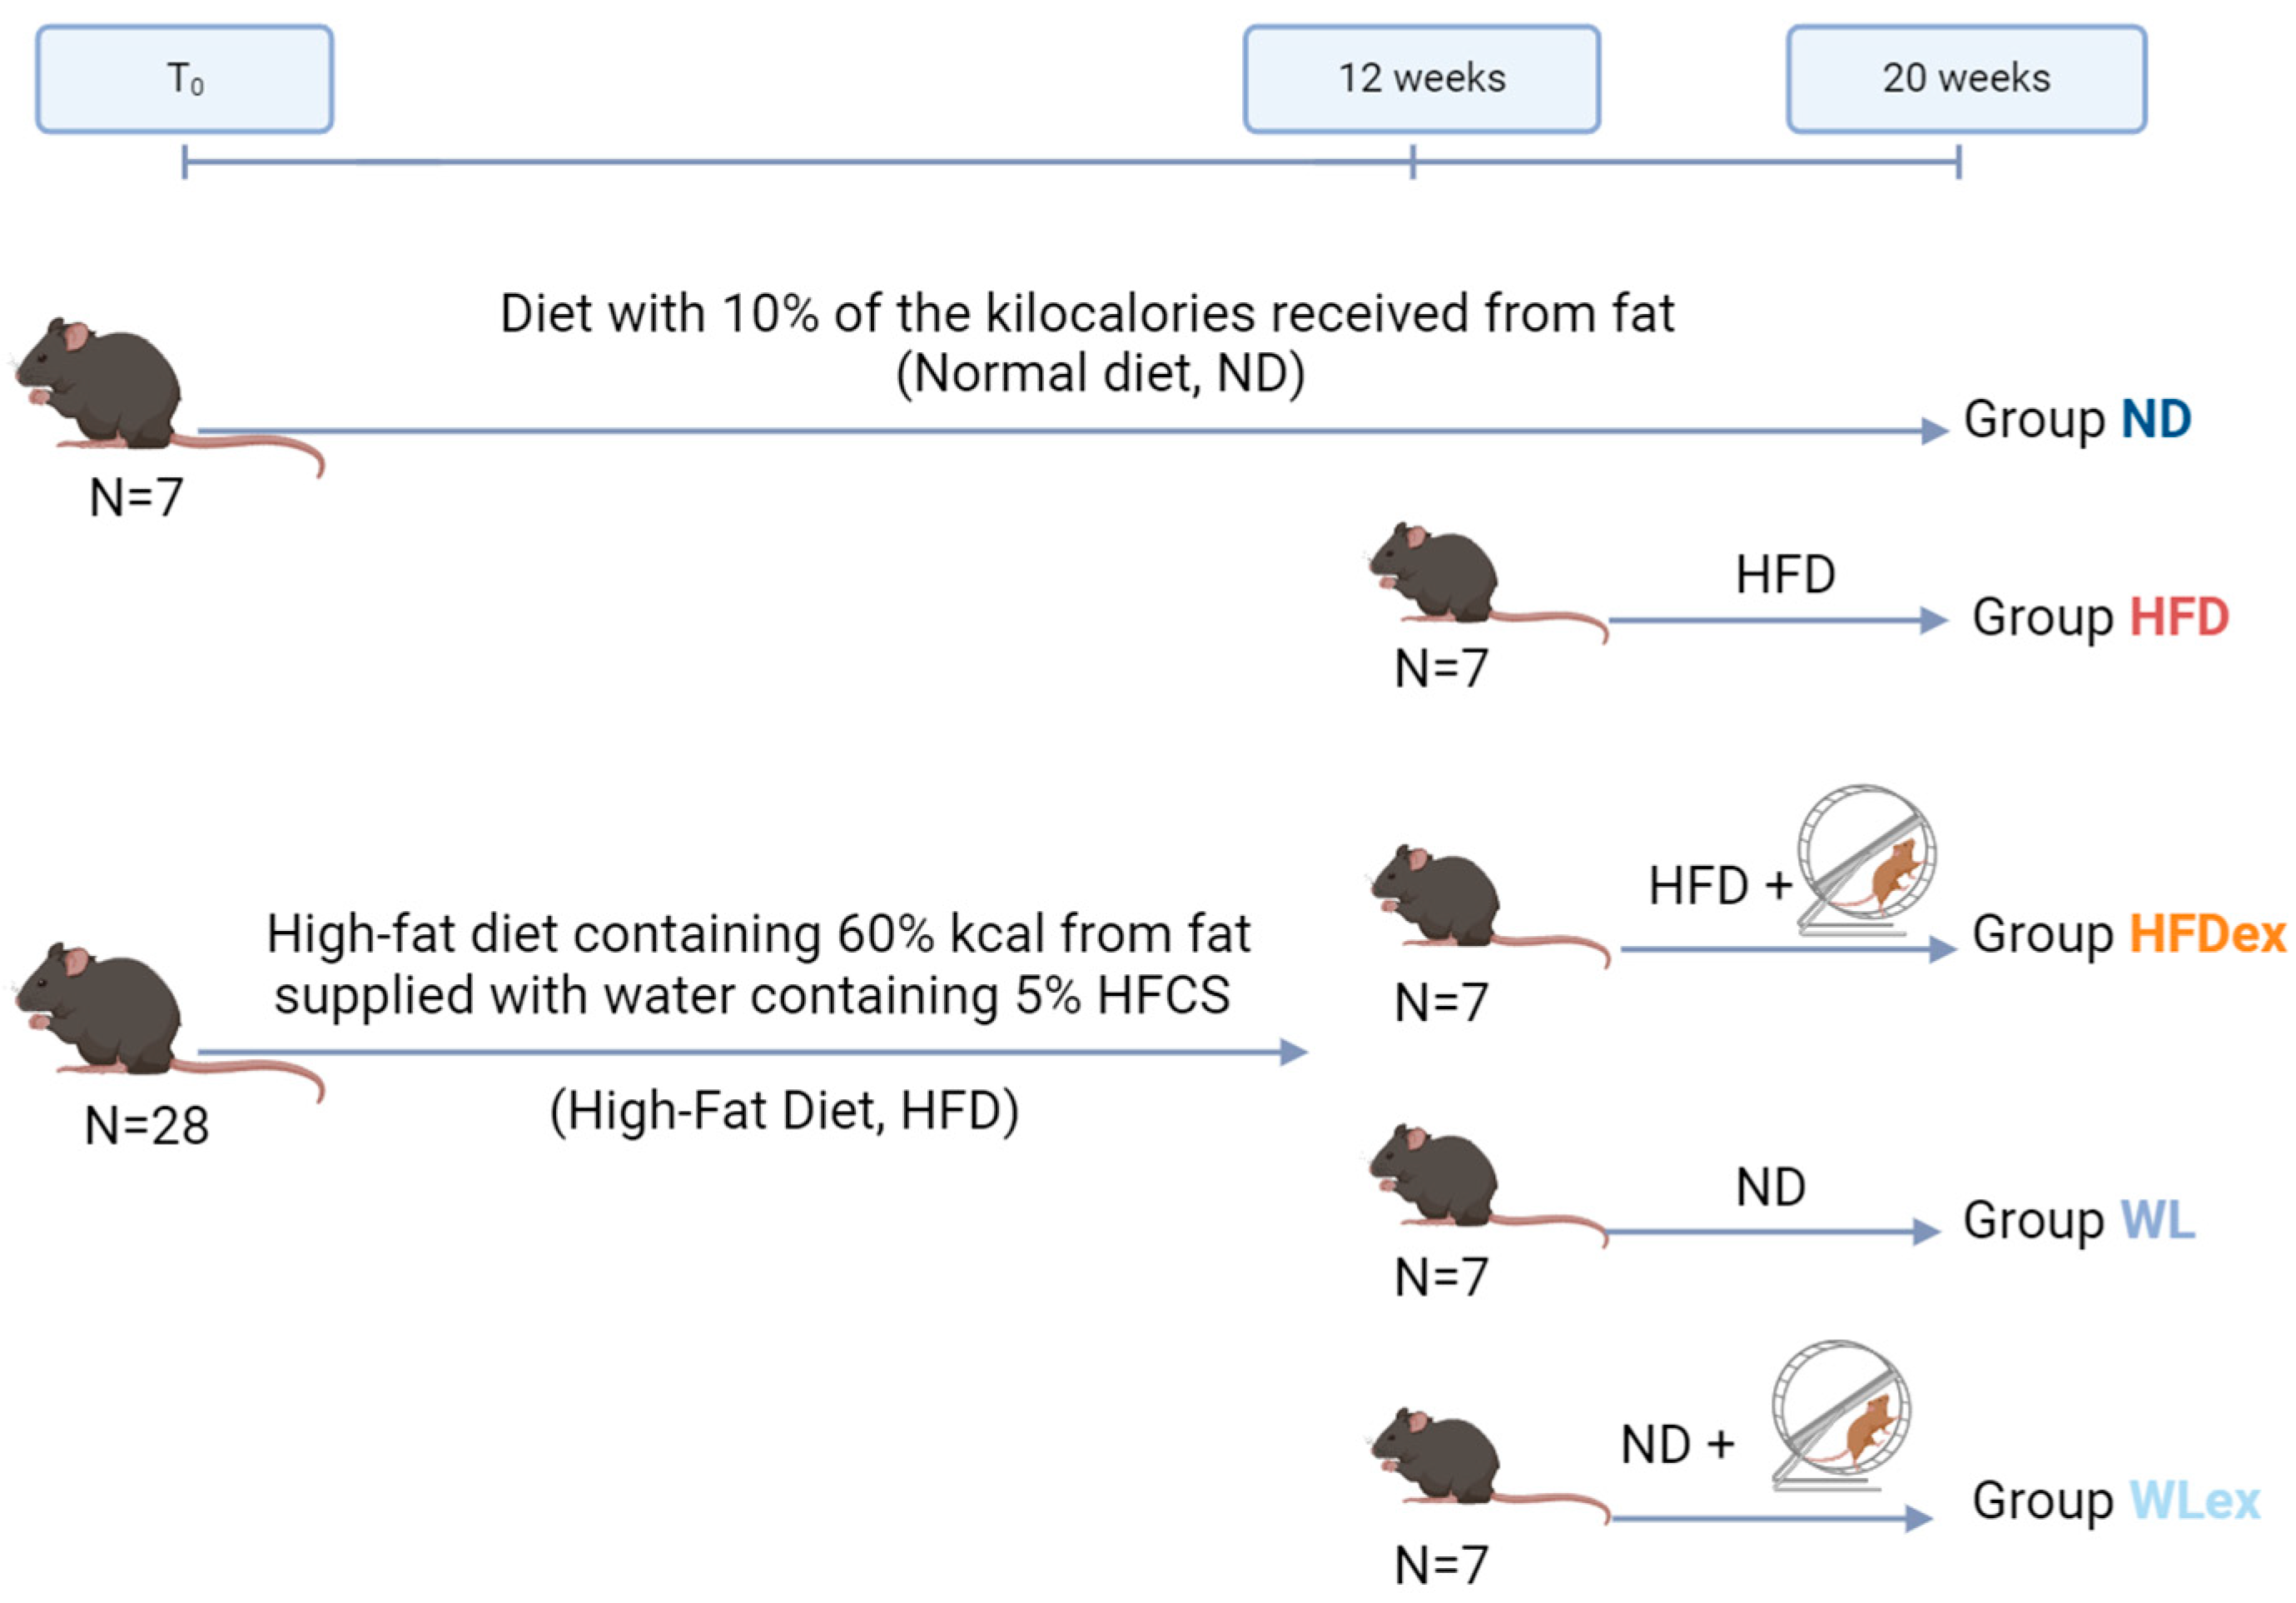Click the exercise wheel icon next to HFD +
This screenshot has height=1603, width=2296.
[1865, 859]
